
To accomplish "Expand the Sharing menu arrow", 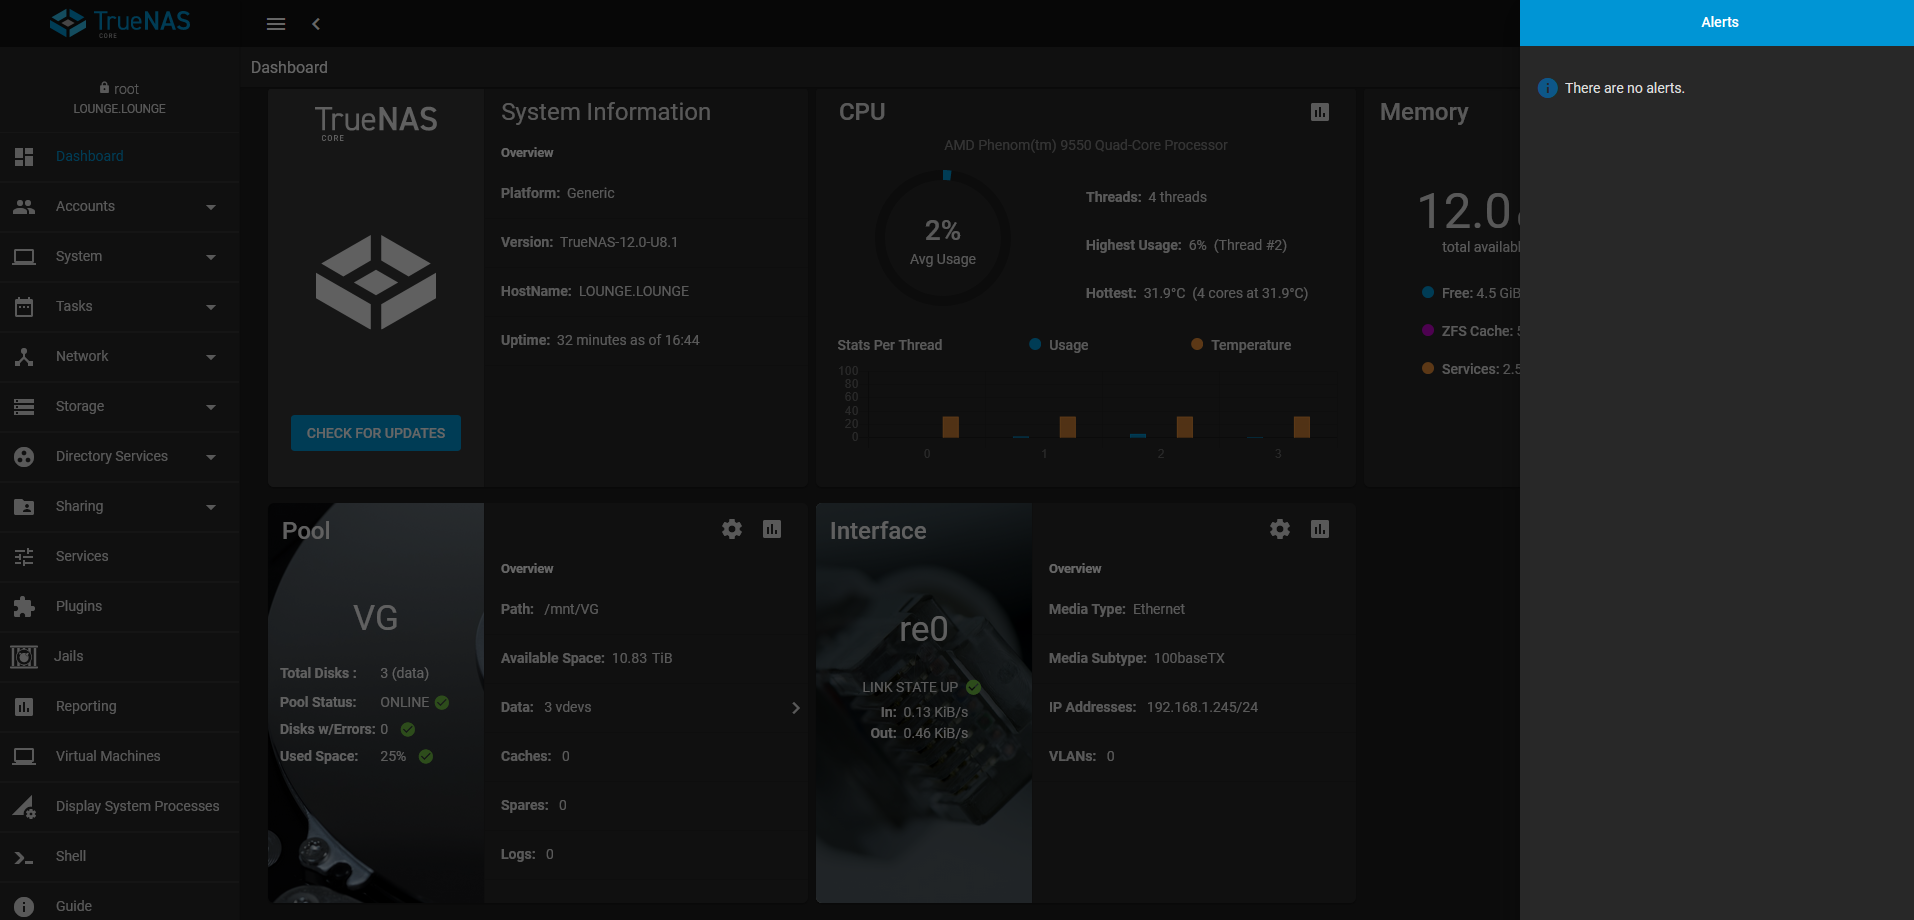I will [x=211, y=507].
